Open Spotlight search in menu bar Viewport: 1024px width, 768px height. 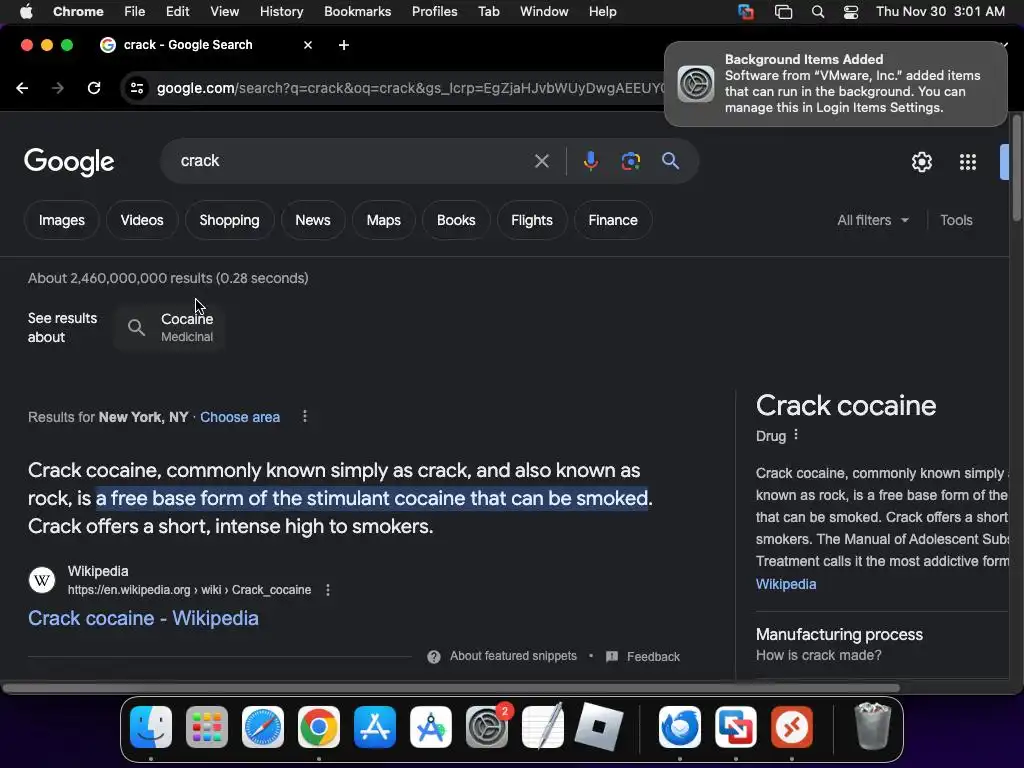pyautogui.click(x=818, y=12)
